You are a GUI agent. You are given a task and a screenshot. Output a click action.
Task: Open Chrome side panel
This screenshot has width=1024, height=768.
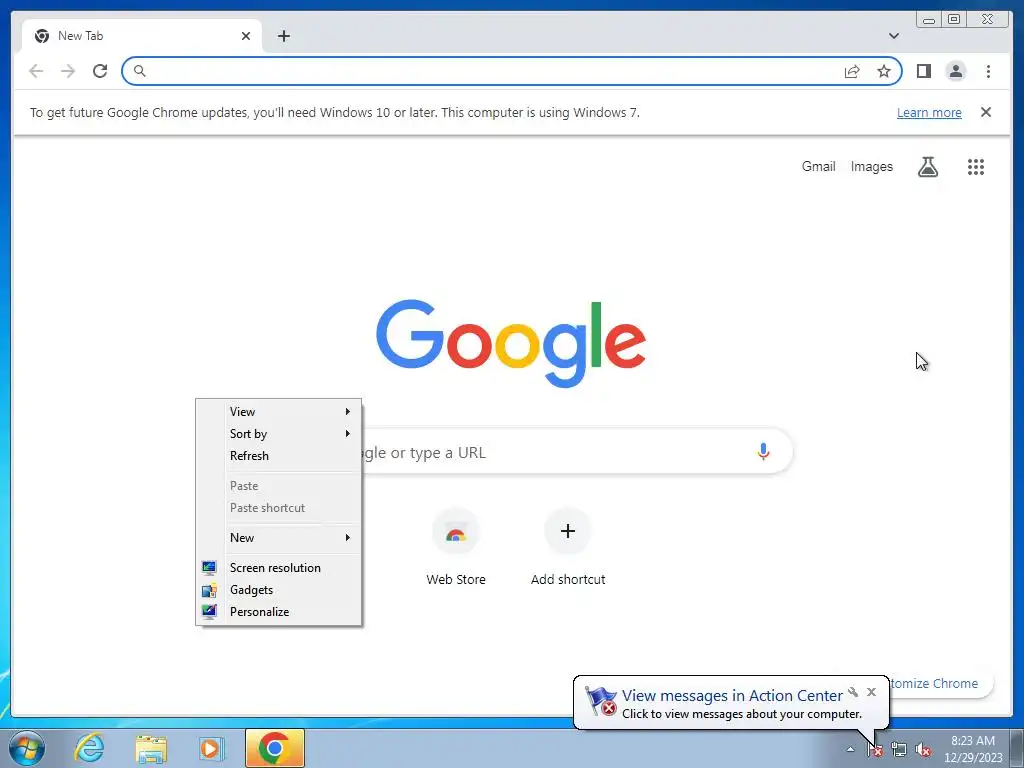[923, 71]
